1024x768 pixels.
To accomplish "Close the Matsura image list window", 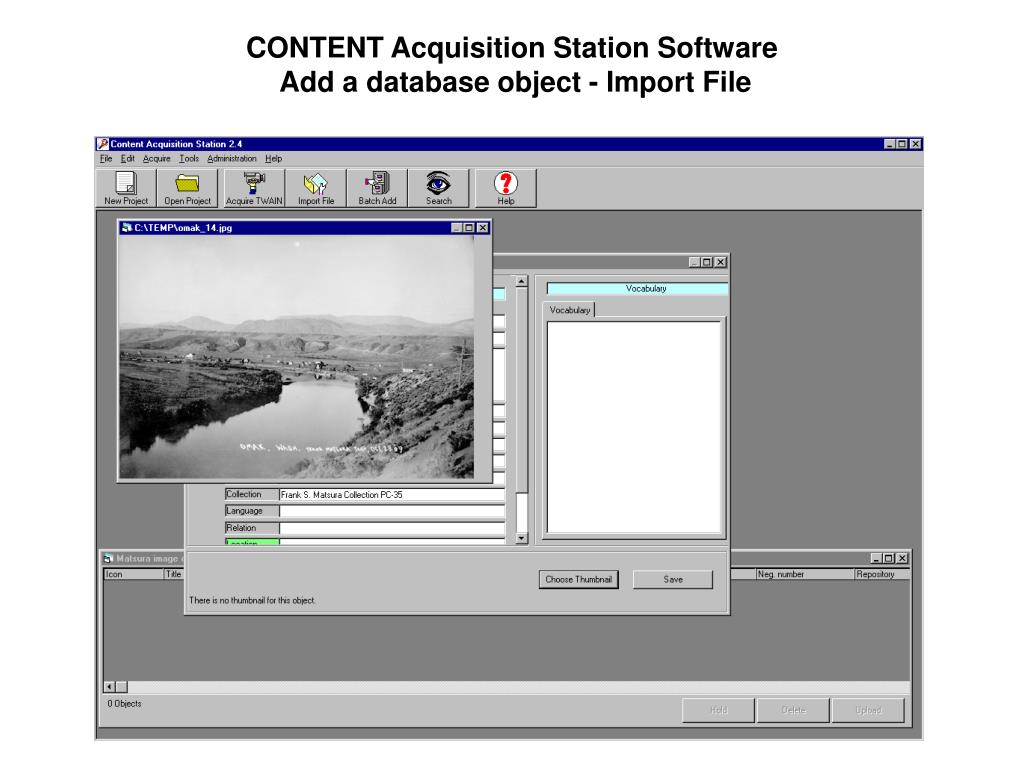I will 902,558.
